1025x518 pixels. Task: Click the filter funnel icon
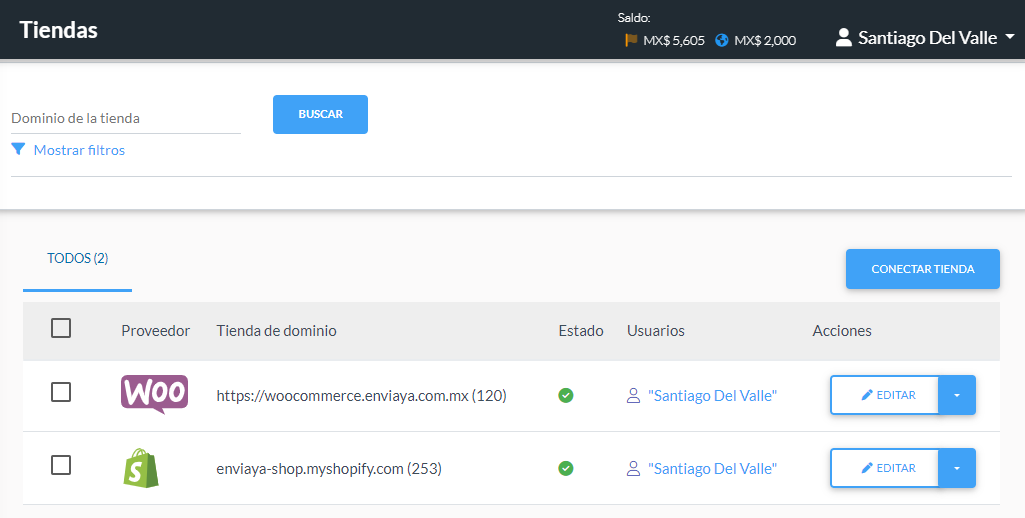[18, 150]
